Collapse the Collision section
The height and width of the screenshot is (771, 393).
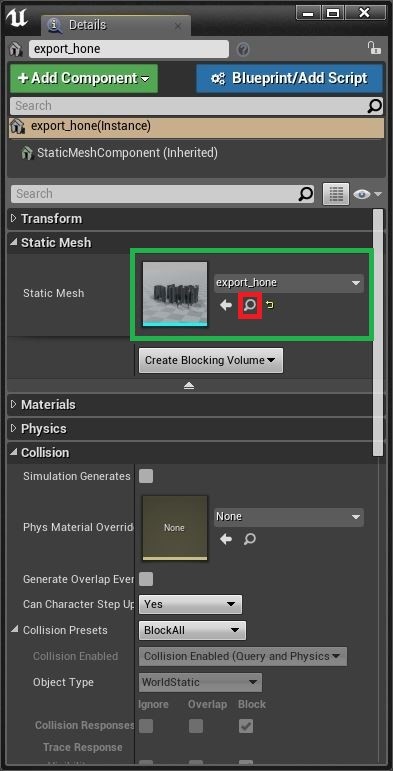14,452
